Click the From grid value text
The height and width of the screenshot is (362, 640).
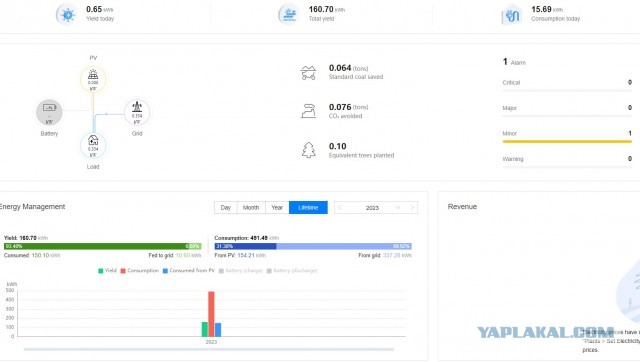pyautogui.click(x=397, y=255)
